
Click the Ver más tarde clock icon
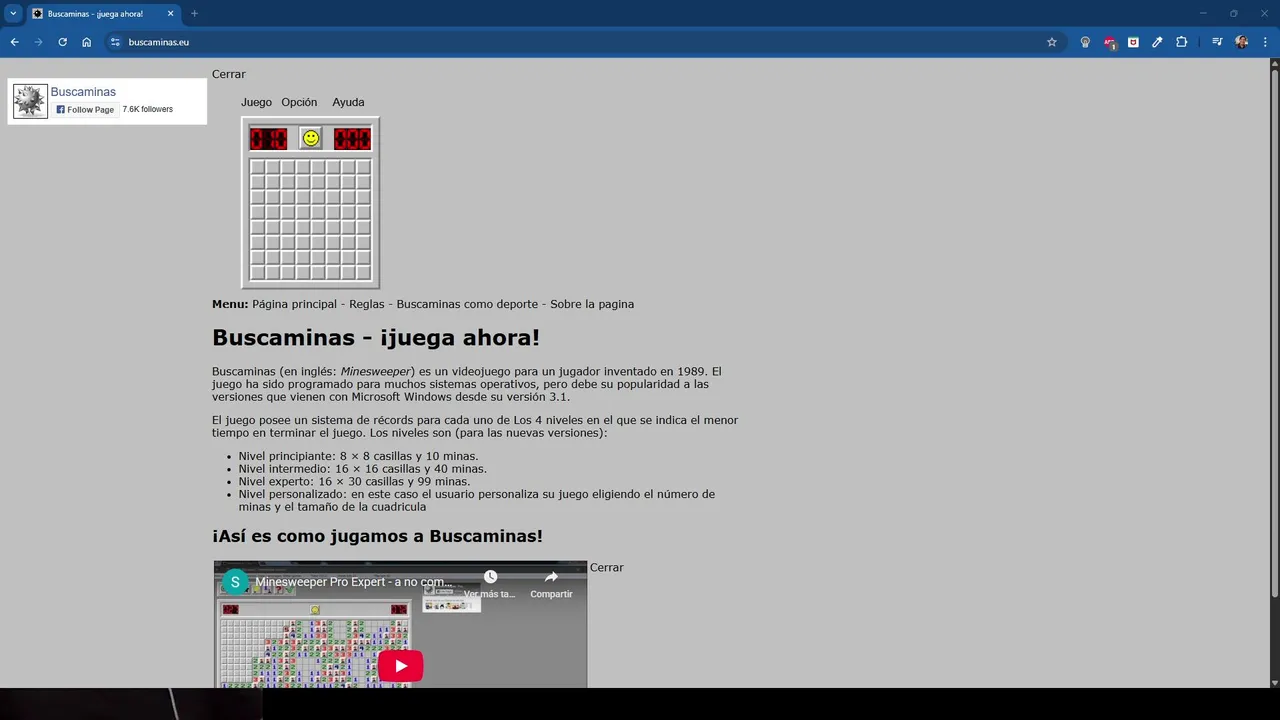490,577
